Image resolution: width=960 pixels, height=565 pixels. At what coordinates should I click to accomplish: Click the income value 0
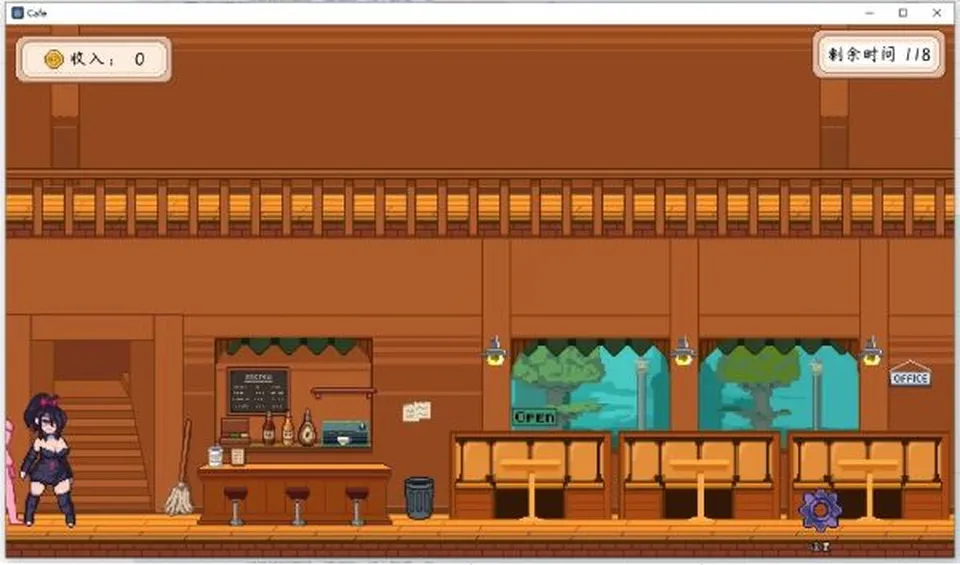point(140,59)
